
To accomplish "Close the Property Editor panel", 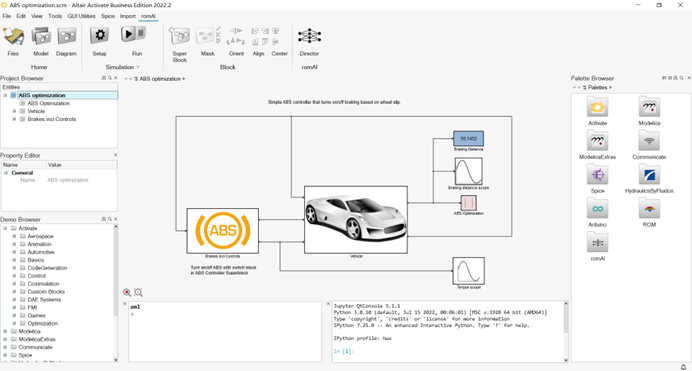I will point(116,155).
